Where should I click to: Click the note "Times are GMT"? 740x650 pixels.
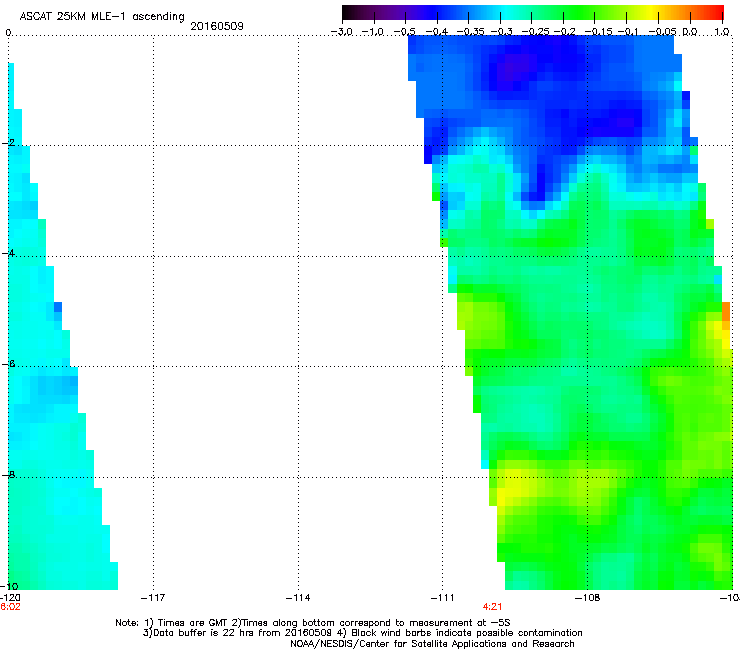pyautogui.click(x=193, y=623)
